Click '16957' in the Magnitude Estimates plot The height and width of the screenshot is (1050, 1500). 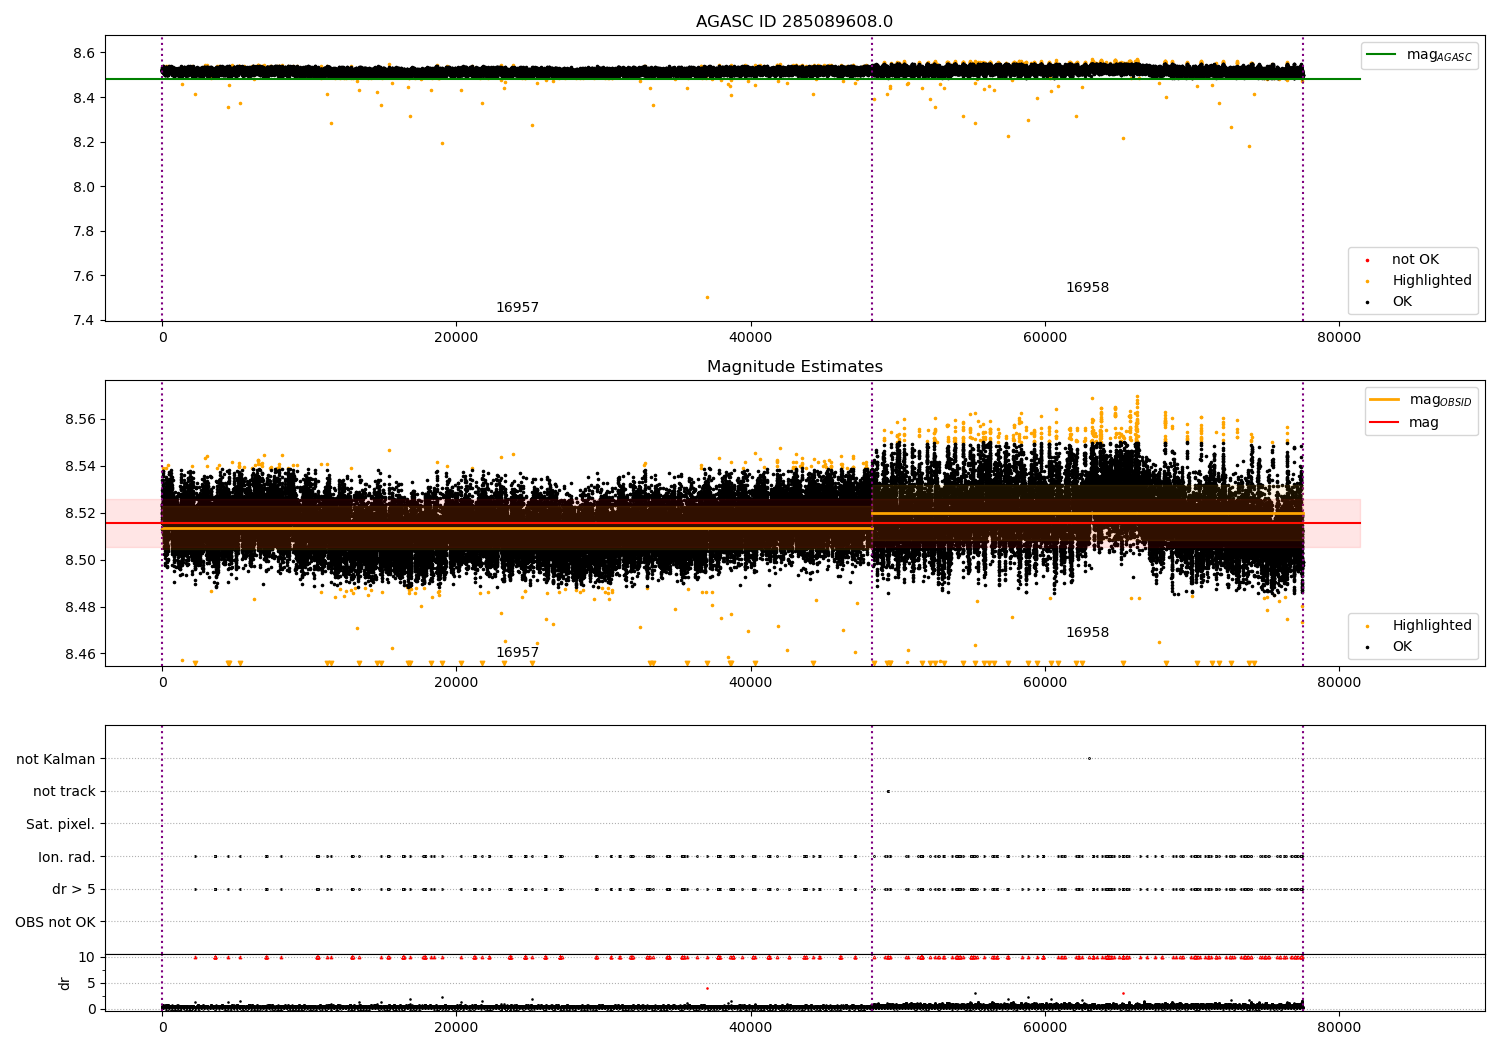coord(517,653)
